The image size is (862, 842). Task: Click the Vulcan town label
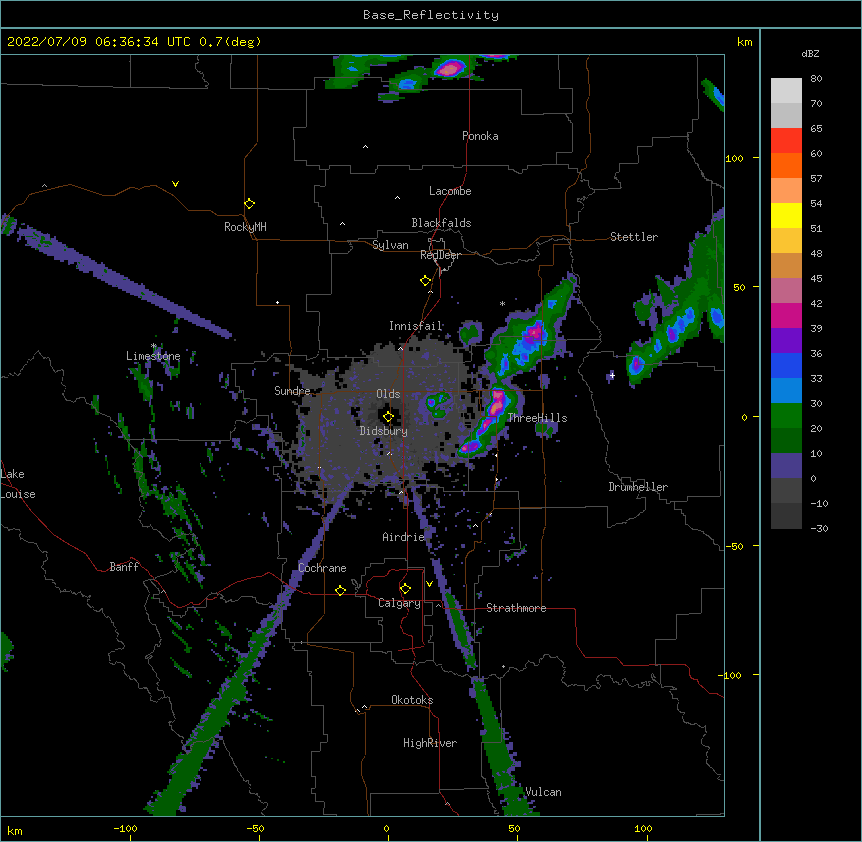click(x=543, y=792)
